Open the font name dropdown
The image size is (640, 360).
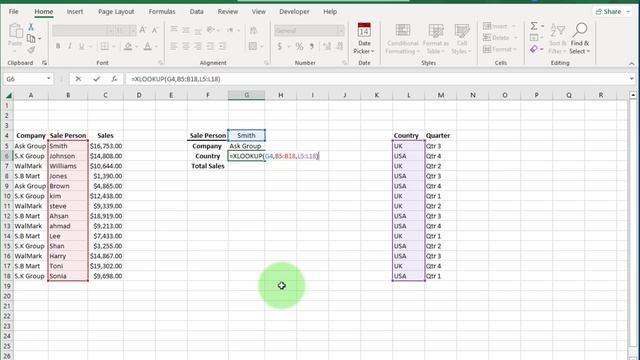[x=110, y=31]
